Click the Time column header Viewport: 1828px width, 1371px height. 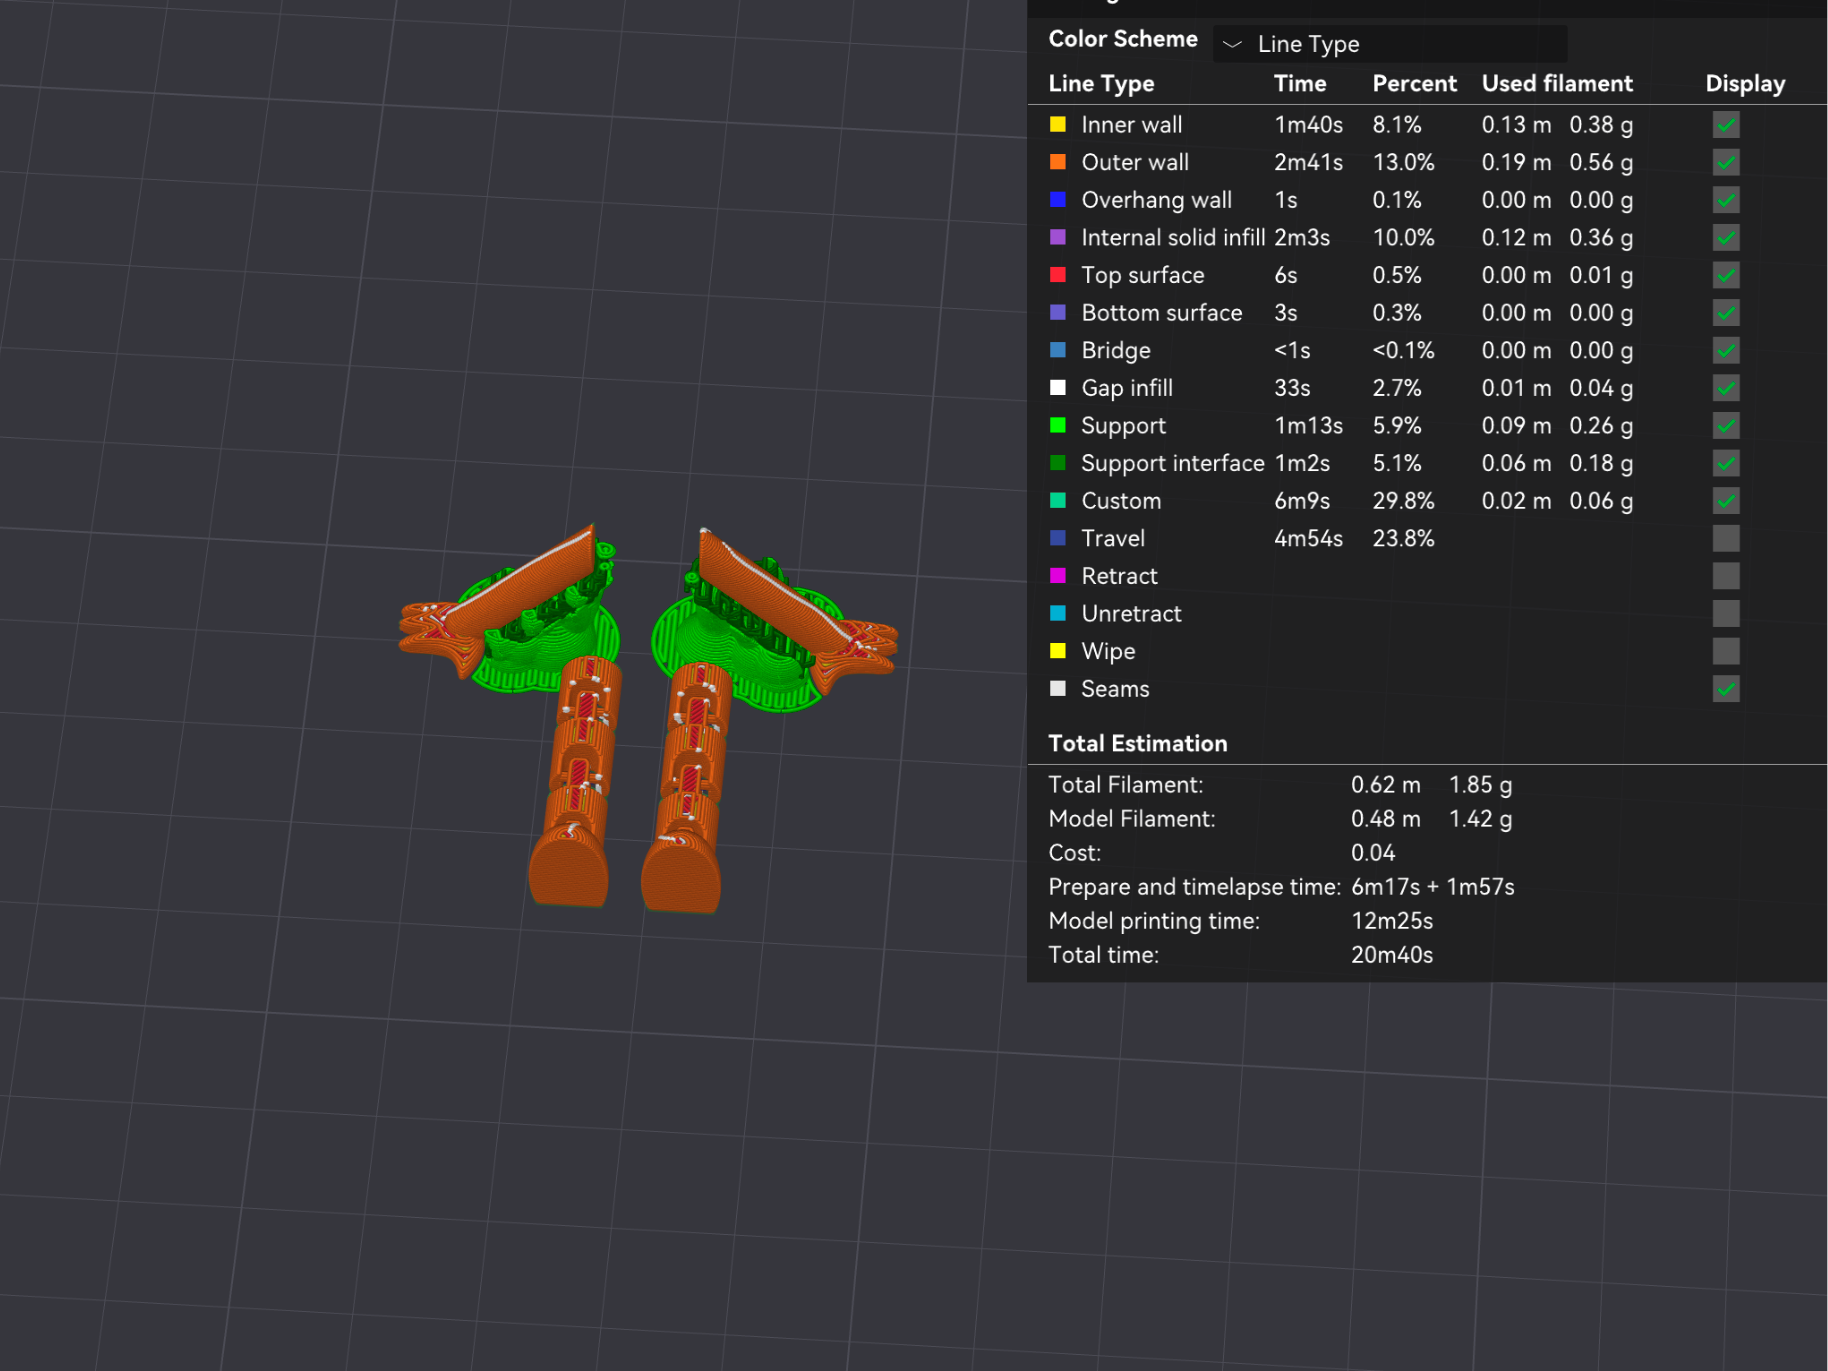tap(1300, 84)
